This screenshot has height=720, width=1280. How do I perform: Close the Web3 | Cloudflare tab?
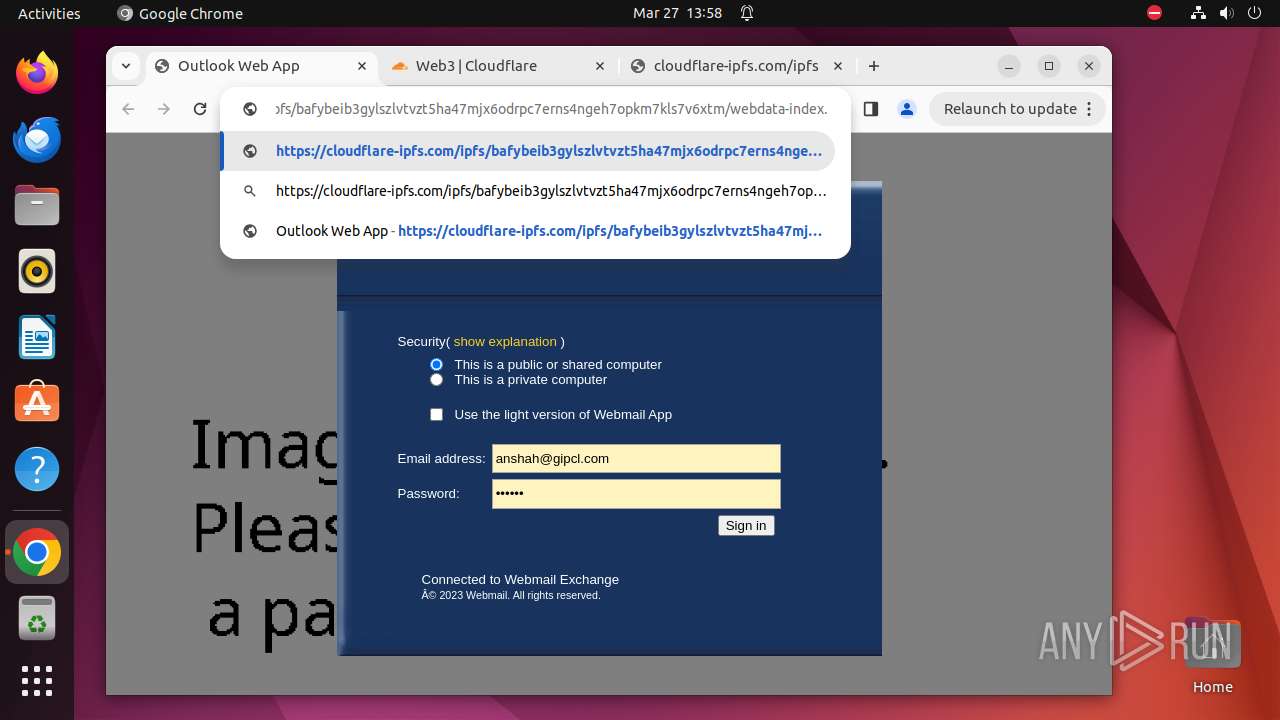coord(600,66)
